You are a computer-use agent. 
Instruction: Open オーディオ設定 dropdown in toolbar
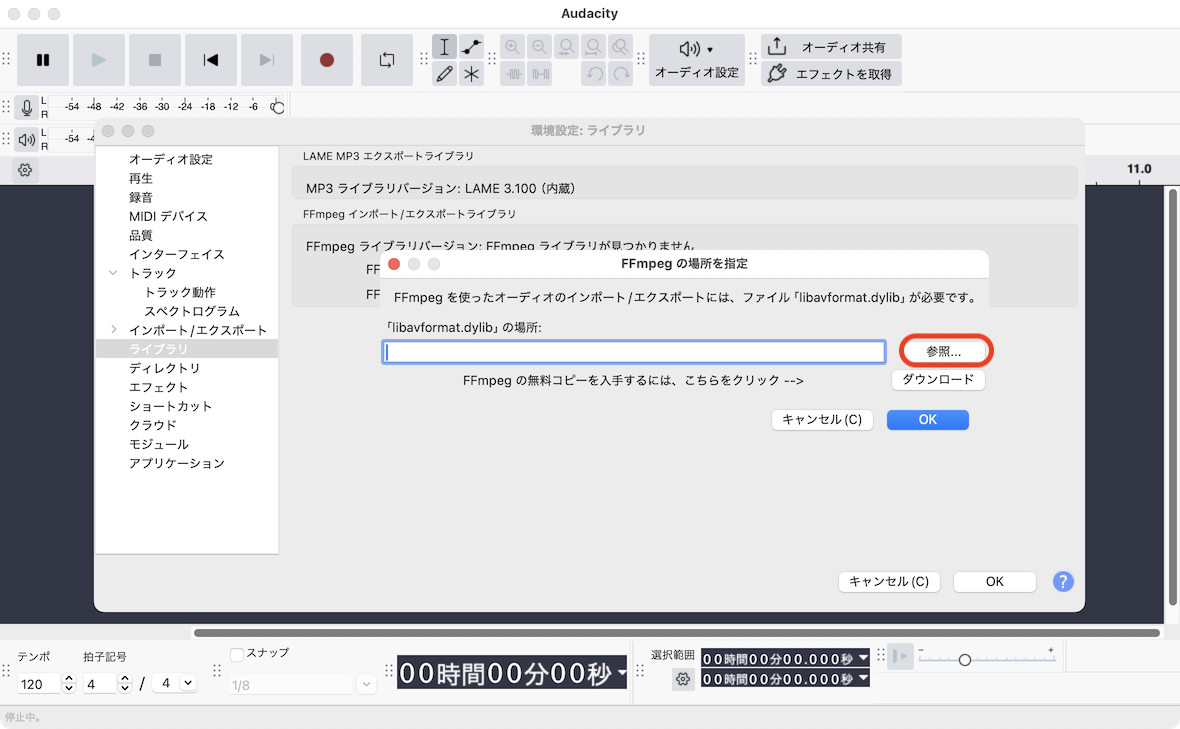(697, 60)
